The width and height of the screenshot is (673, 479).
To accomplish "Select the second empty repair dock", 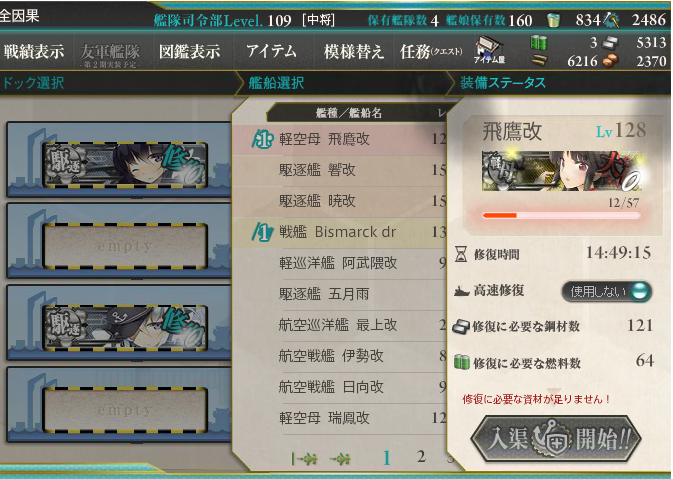I will (124, 410).
